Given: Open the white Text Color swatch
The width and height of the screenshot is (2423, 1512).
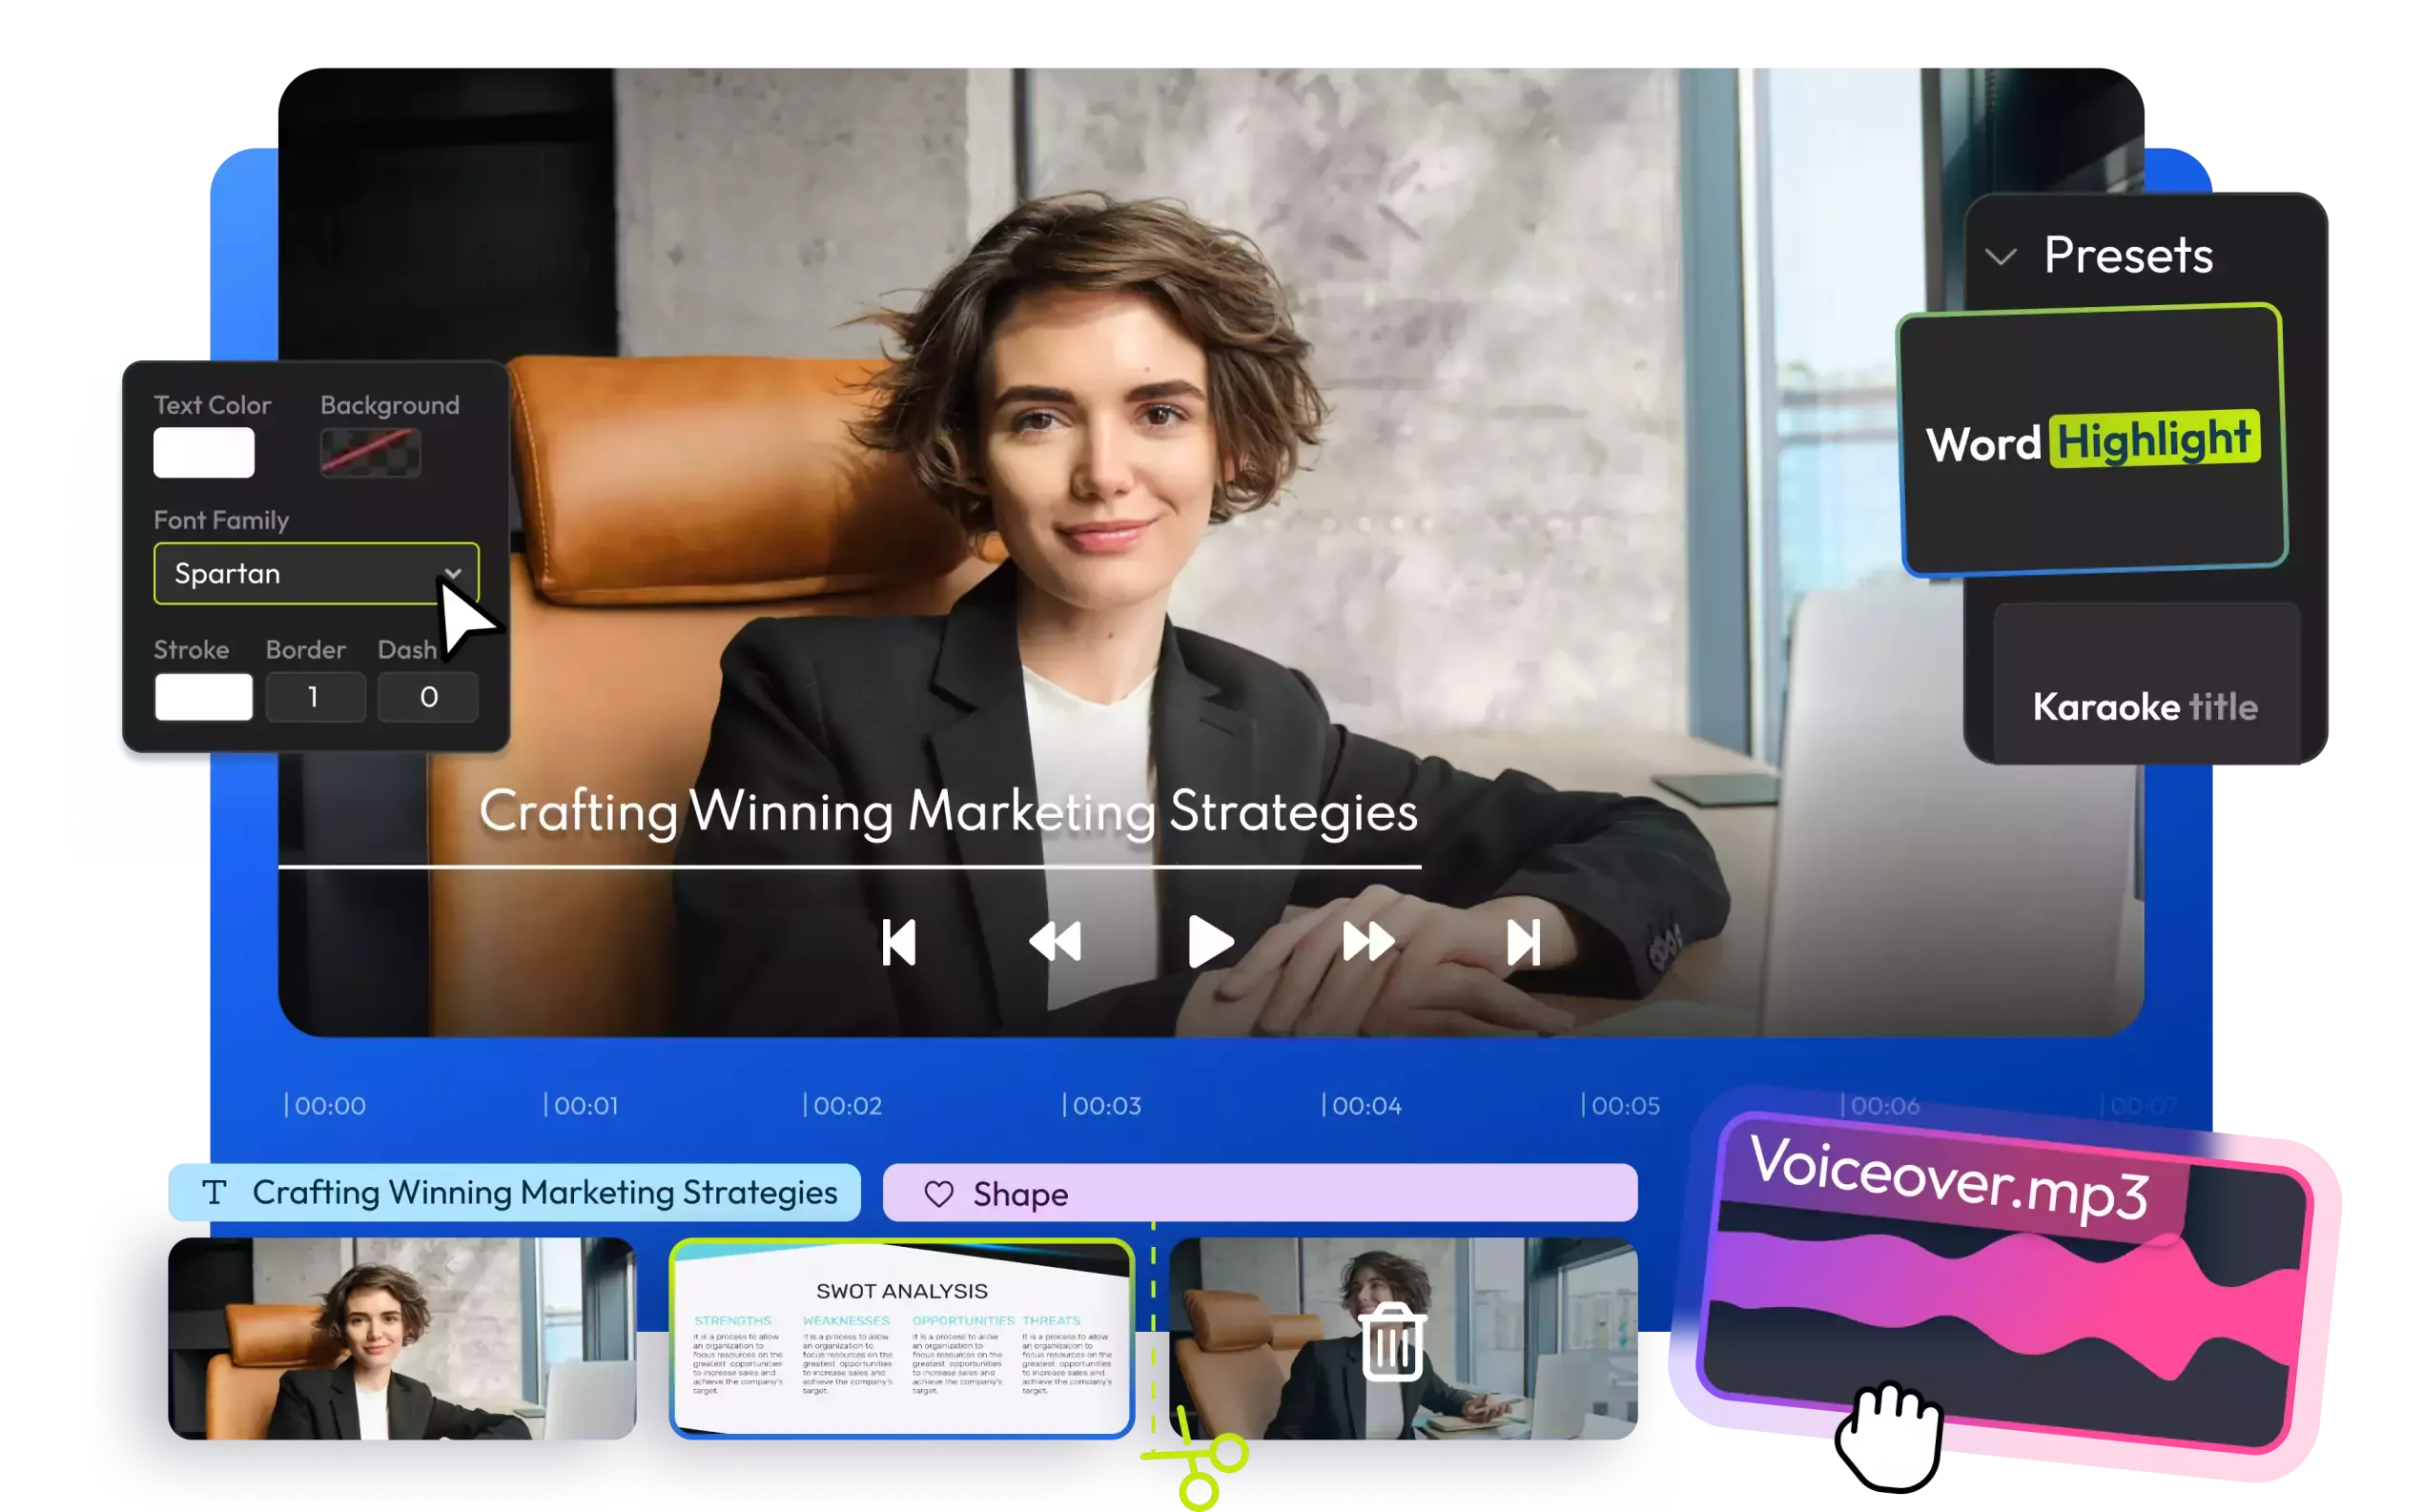Looking at the screenshot, I should click(x=204, y=452).
